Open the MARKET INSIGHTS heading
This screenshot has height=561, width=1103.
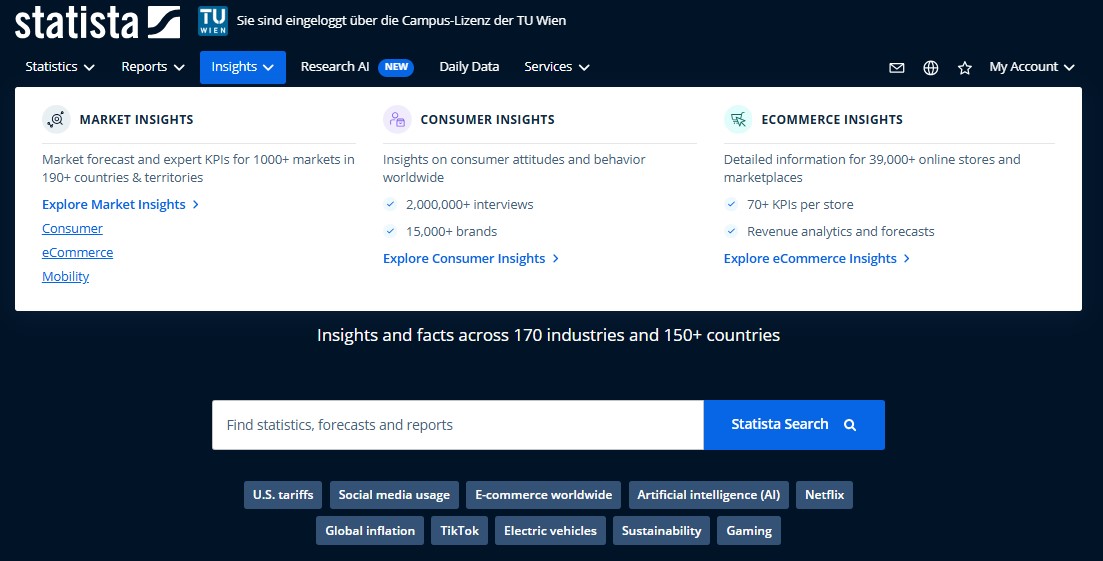[136, 120]
